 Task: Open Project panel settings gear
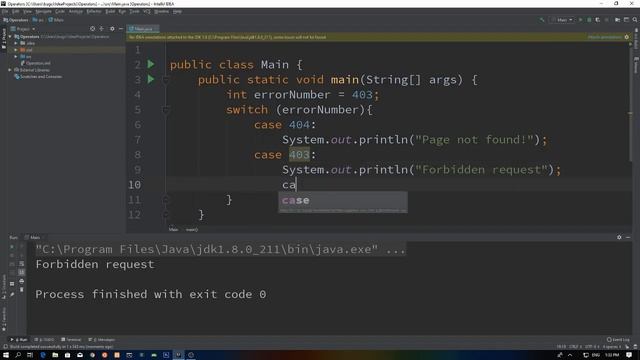tap(112, 29)
